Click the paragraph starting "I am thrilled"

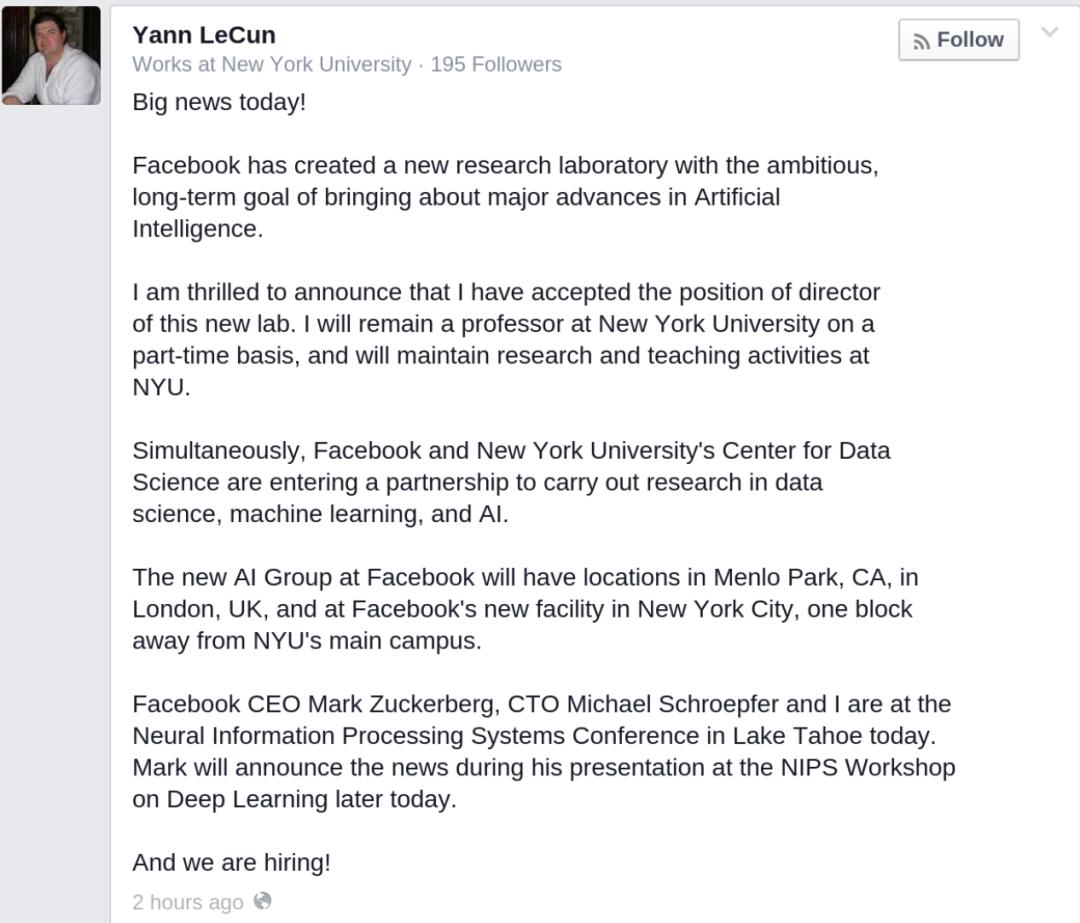(x=505, y=324)
